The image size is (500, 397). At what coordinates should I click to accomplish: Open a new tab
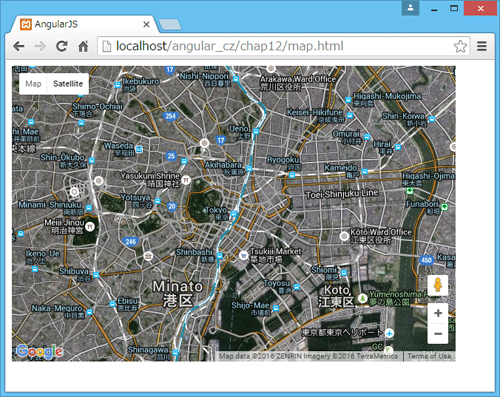[x=170, y=24]
